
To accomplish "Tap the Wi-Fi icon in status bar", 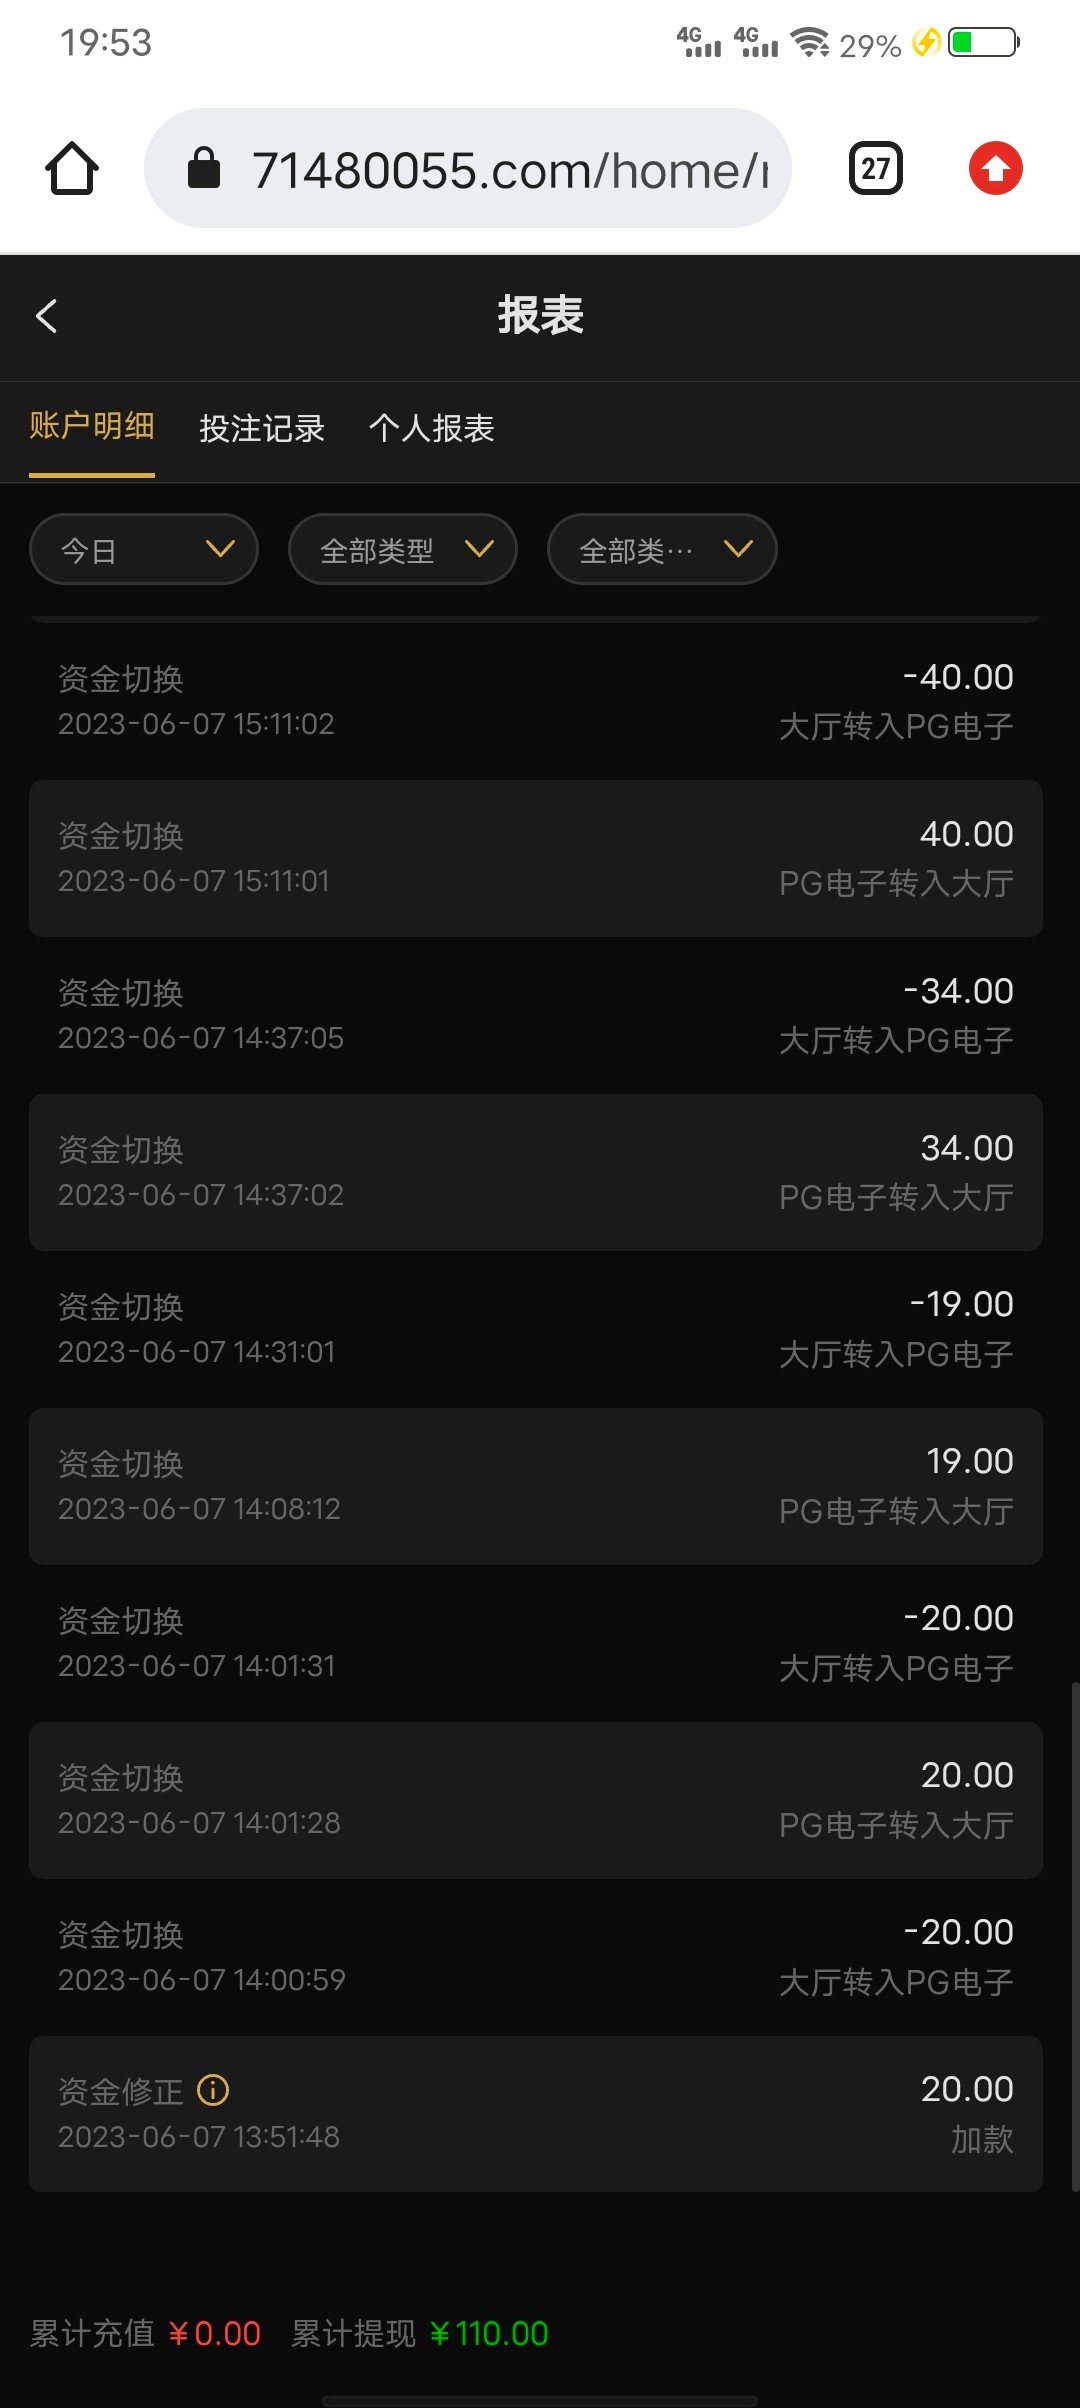I will point(809,42).
